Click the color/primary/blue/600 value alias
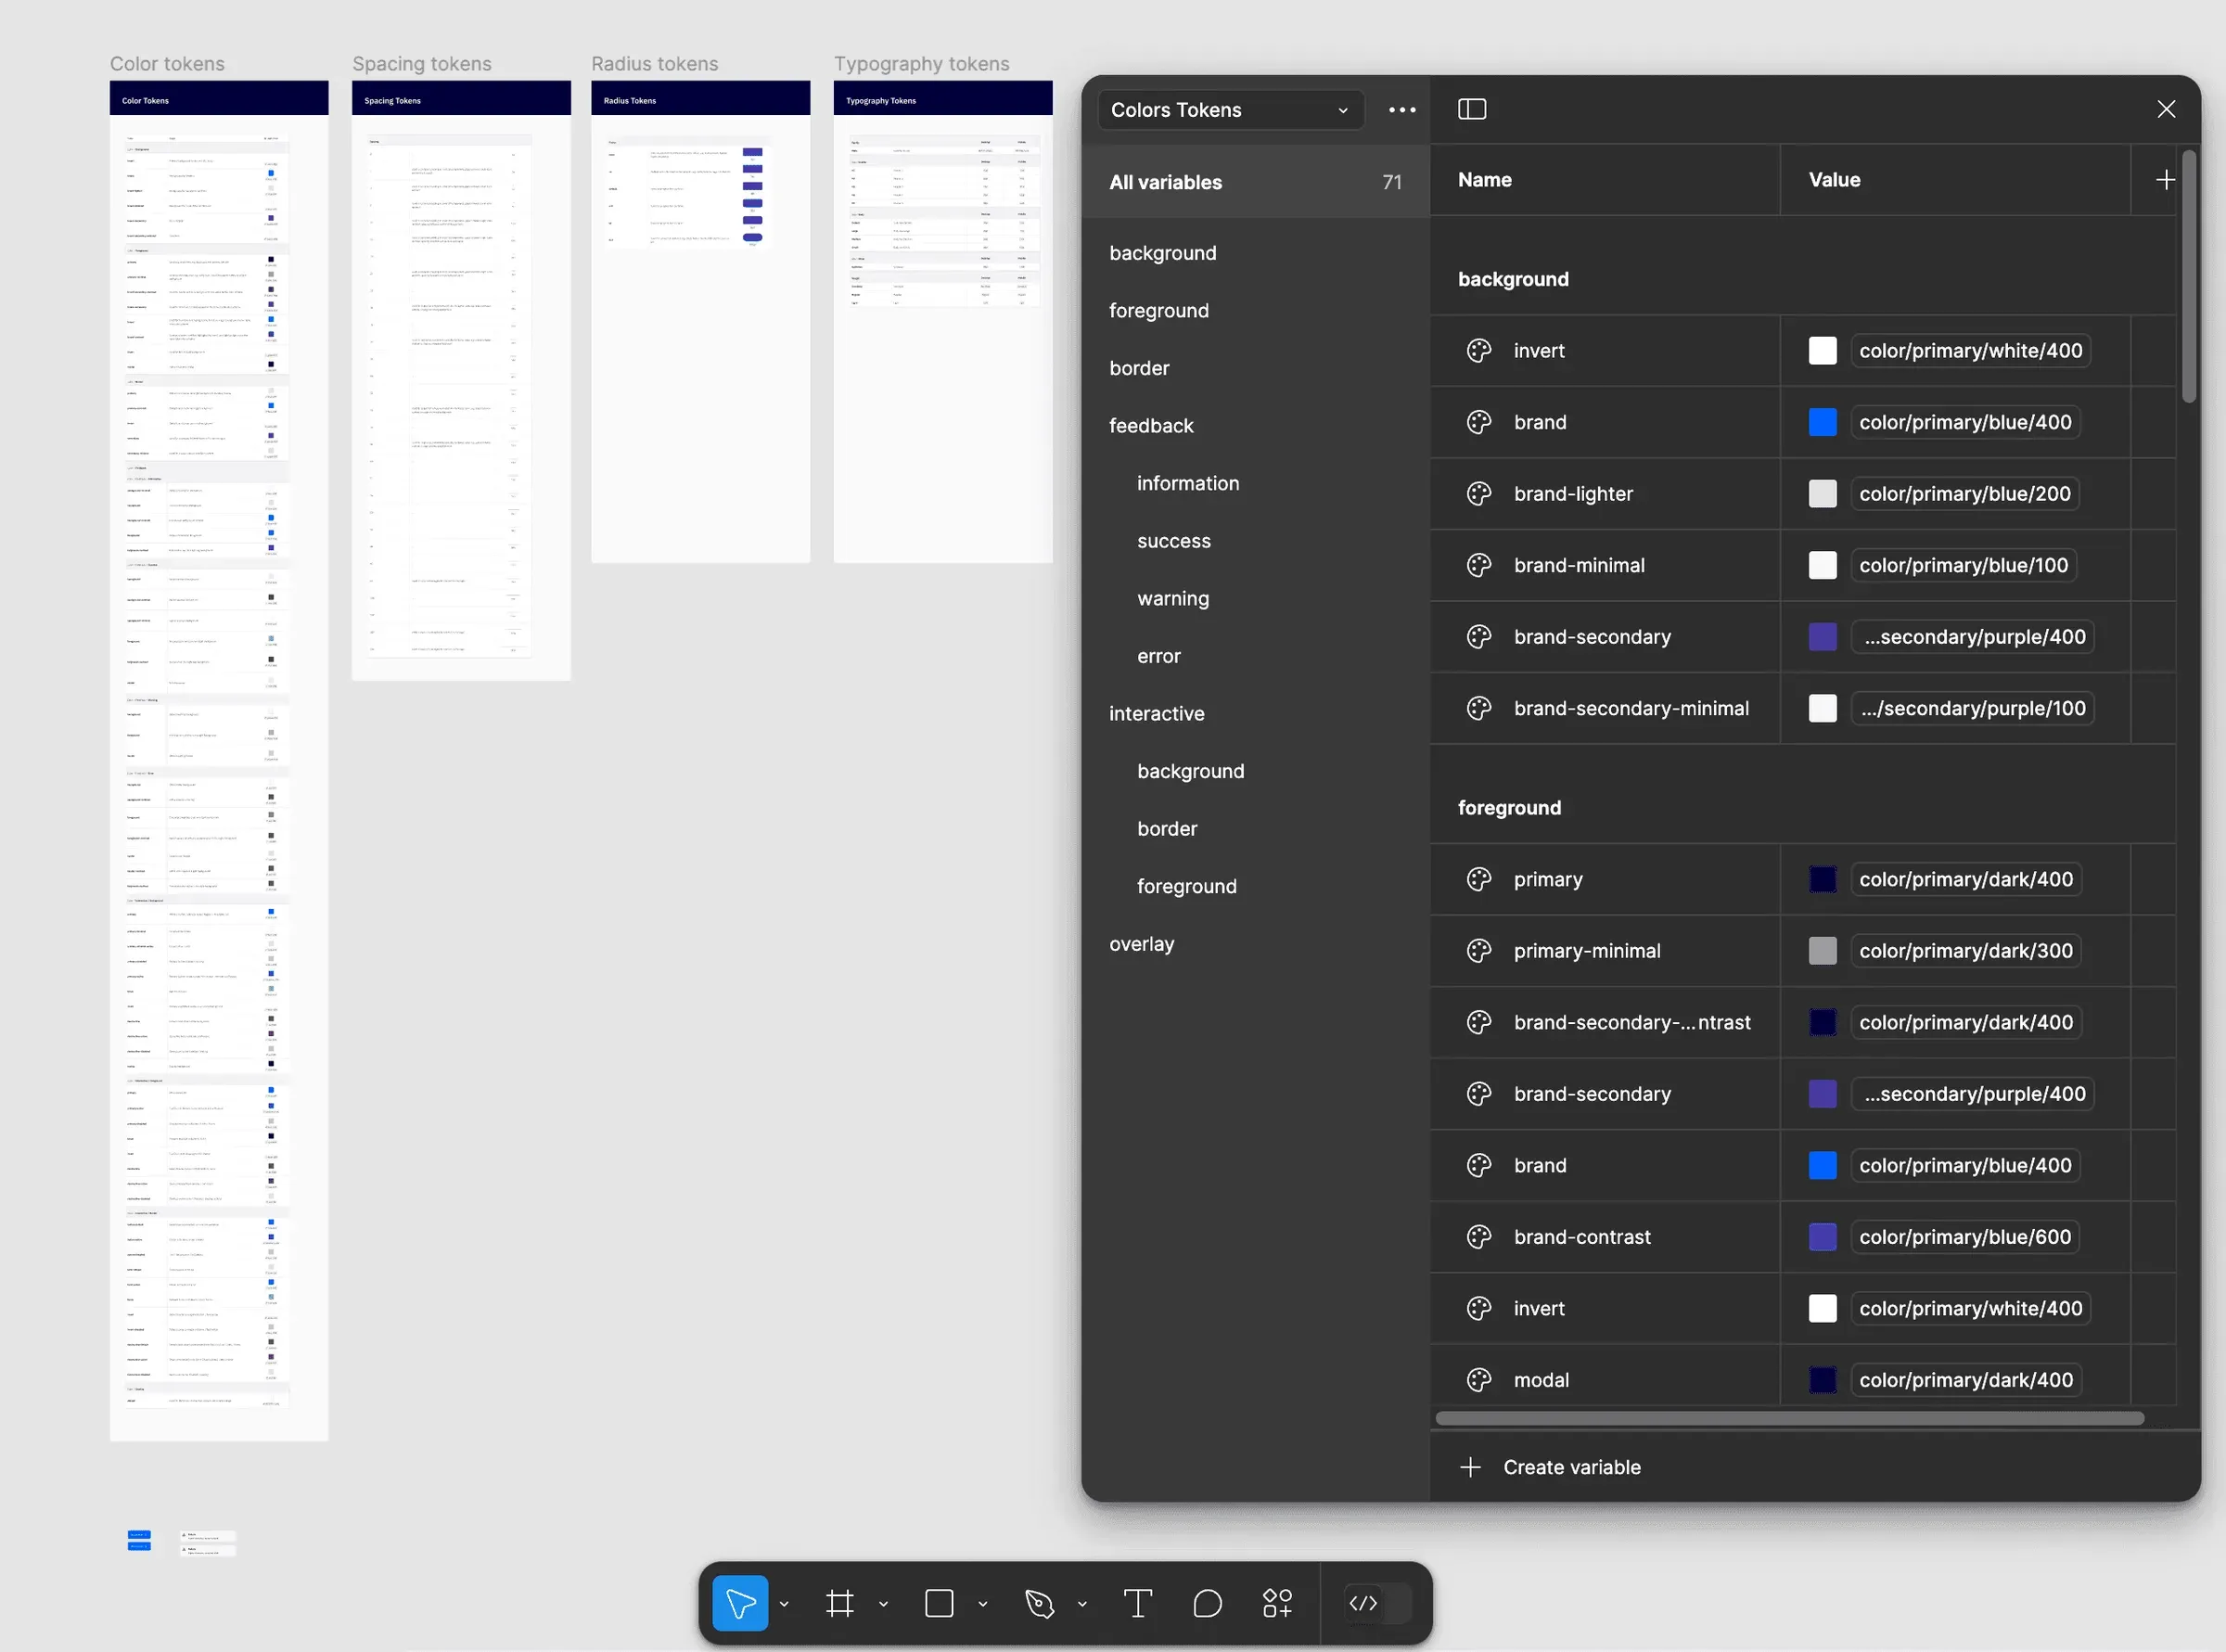Screen dimensions: 2226x1652 point(1965,1237)
